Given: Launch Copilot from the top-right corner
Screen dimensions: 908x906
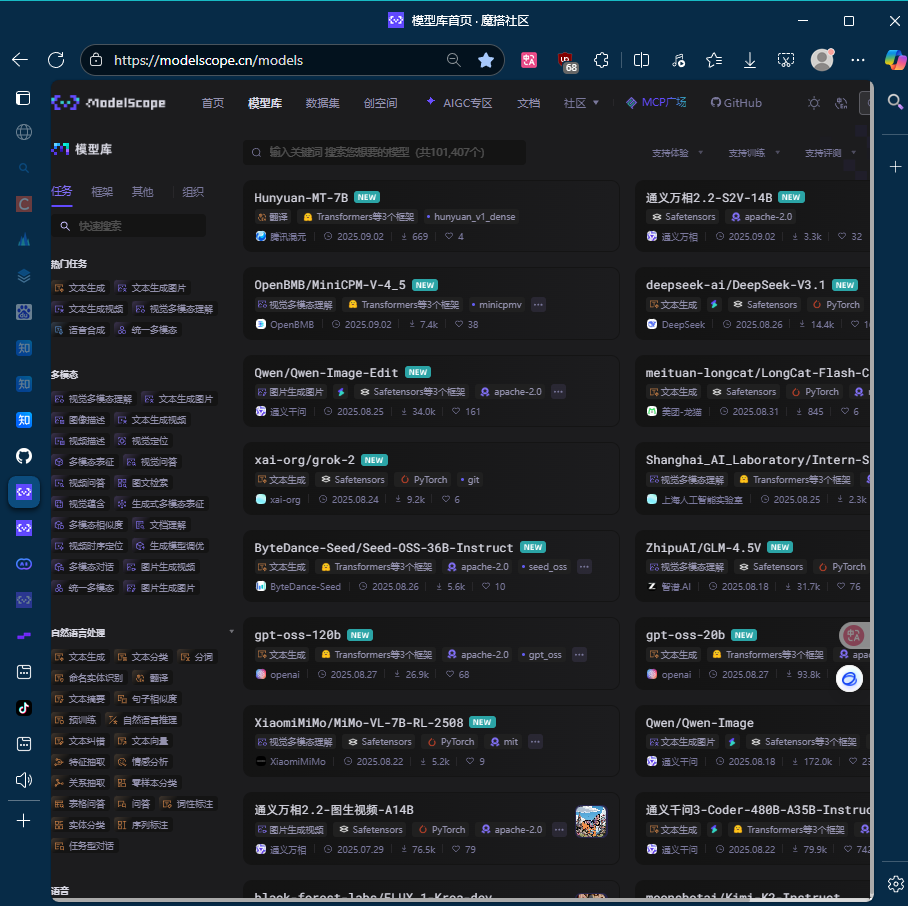Looking at the screenshot, I should [895, 60].
